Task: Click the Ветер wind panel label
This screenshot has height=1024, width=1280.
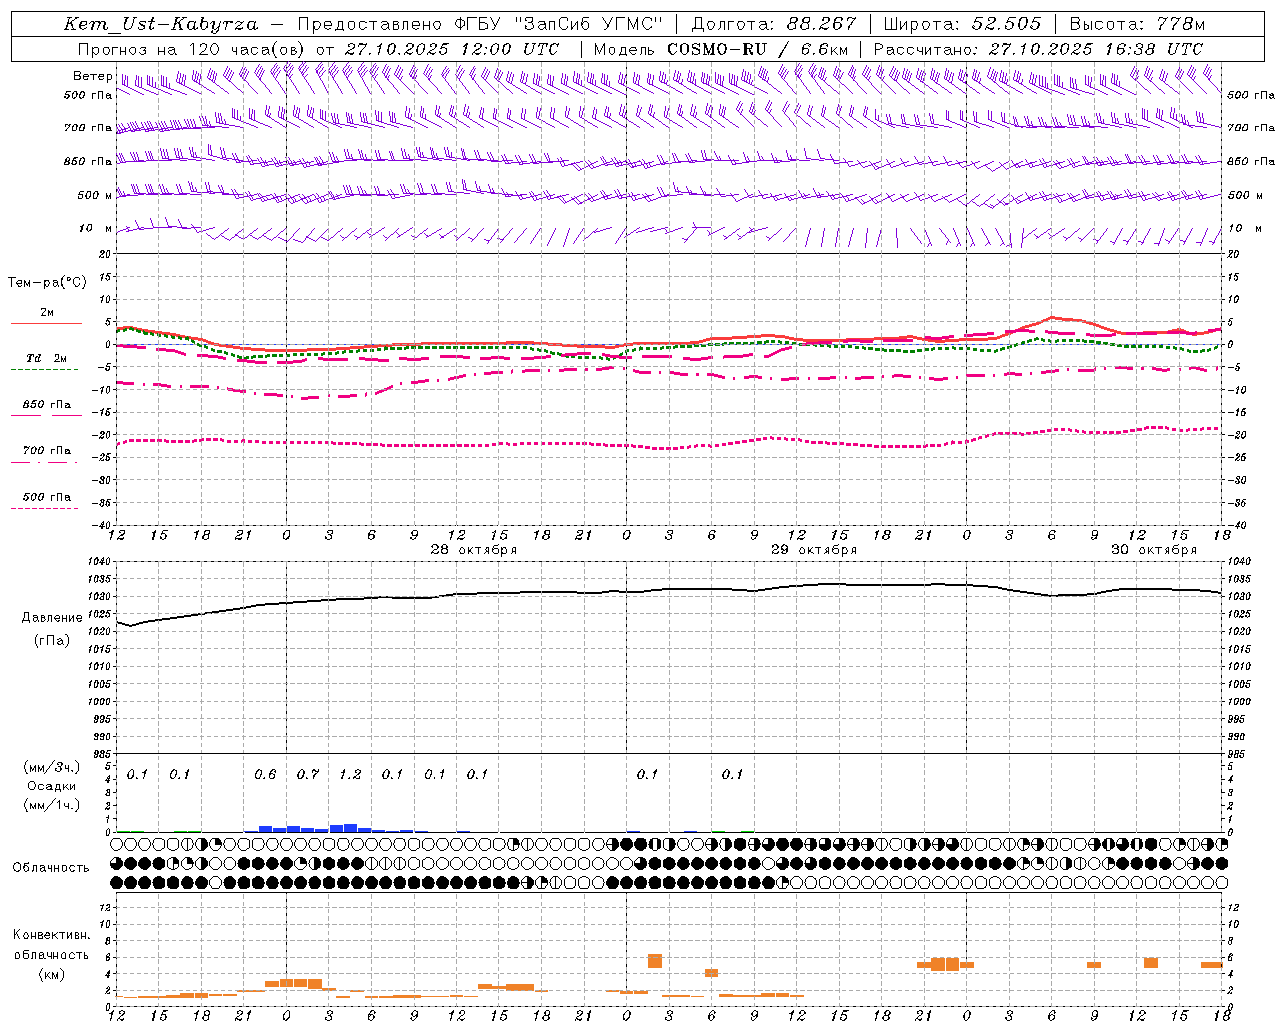Action: tap(92, 76)
